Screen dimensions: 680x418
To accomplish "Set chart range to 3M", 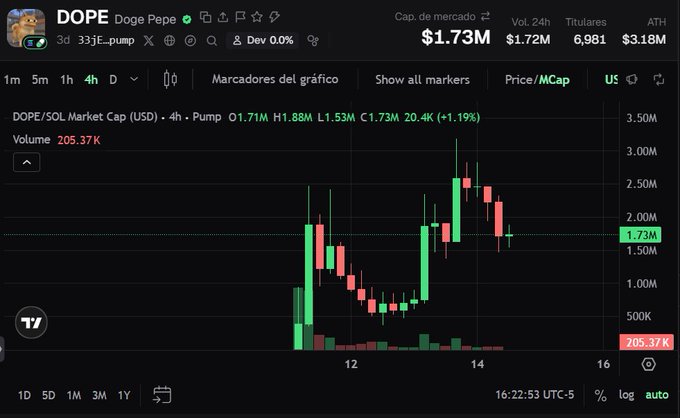I will (99, 395).
